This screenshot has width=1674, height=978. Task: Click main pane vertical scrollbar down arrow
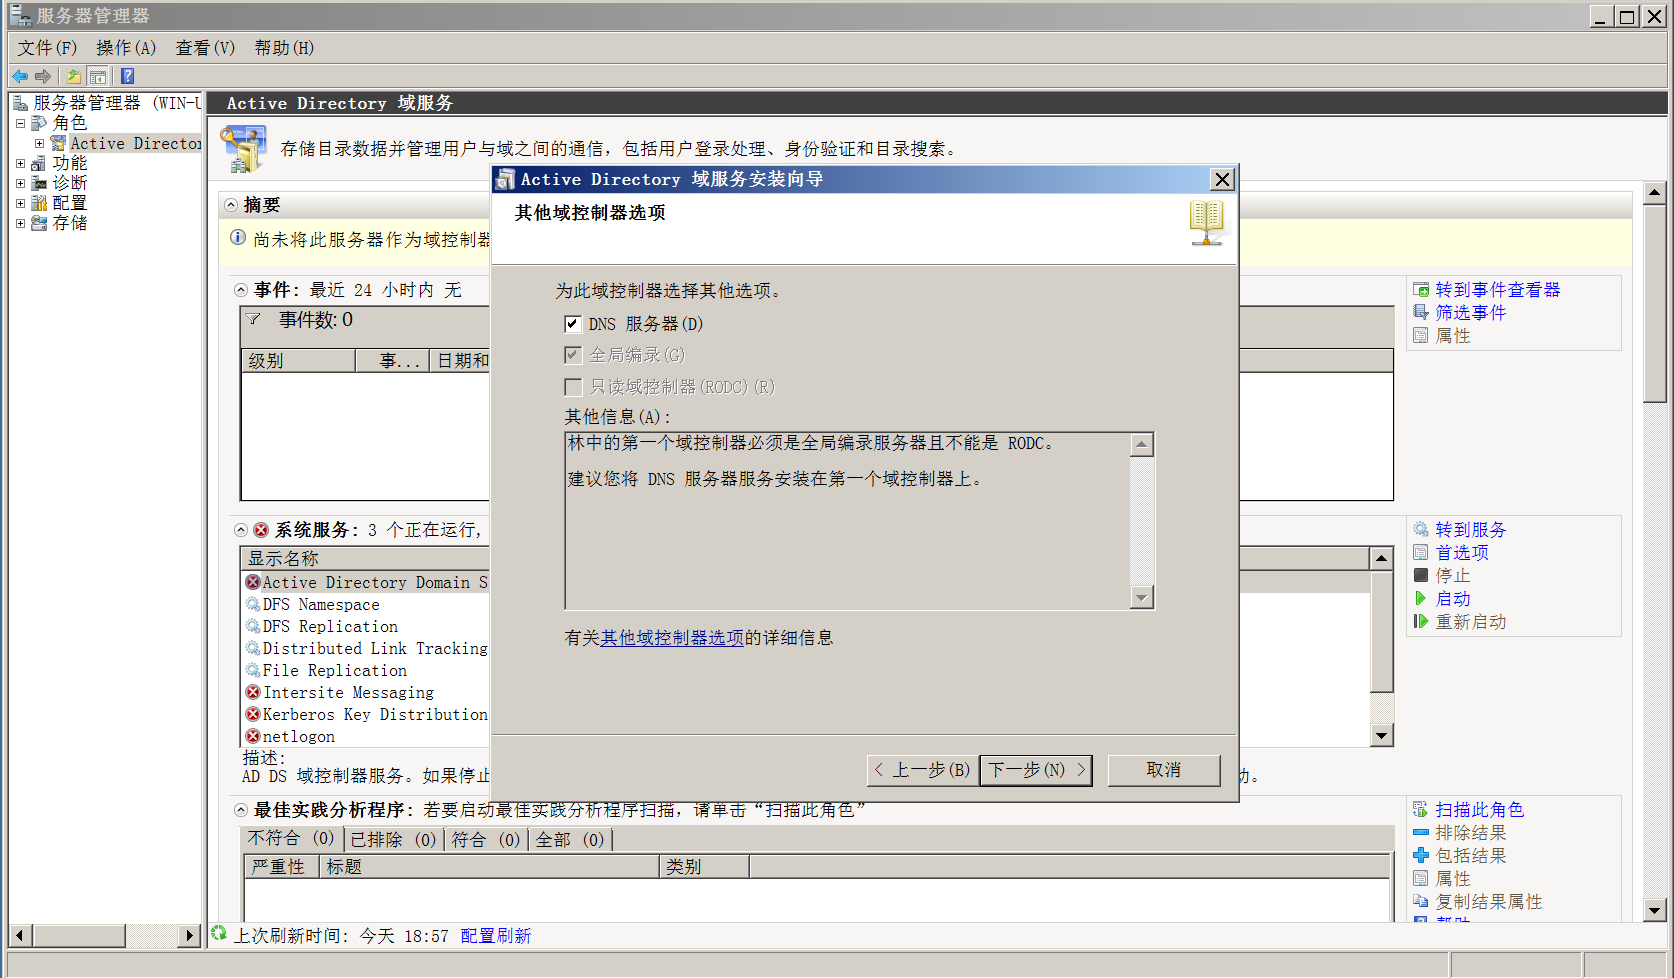pyautogui.click(x=1655, y=910)
